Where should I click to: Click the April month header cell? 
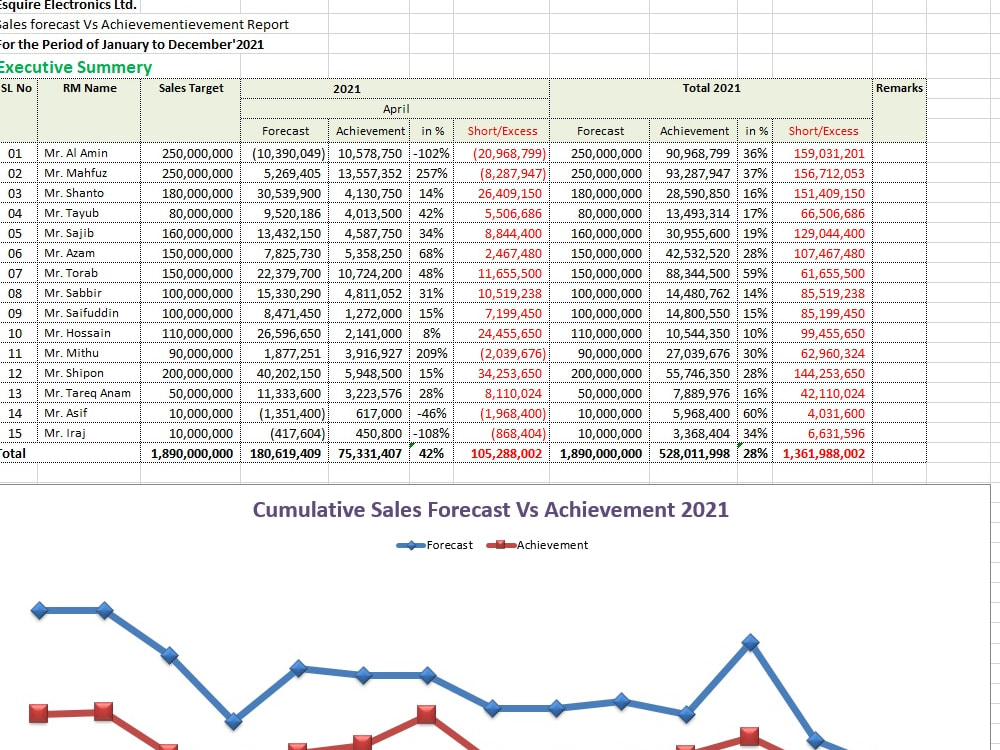395,109
